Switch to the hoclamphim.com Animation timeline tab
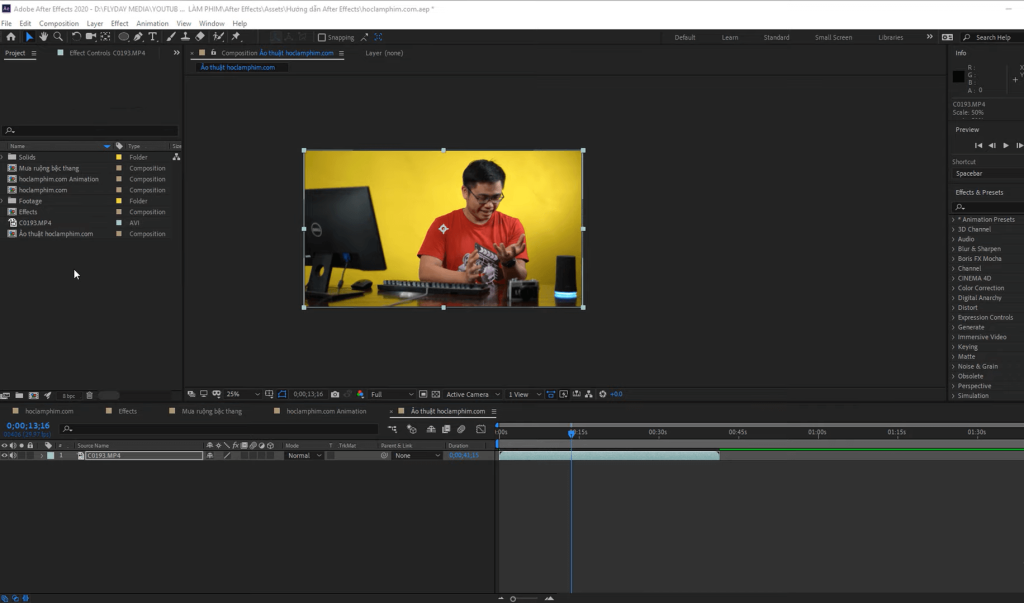Image resolution: width=1024 pixels, height=603 pixels. (x=325, y=410)
